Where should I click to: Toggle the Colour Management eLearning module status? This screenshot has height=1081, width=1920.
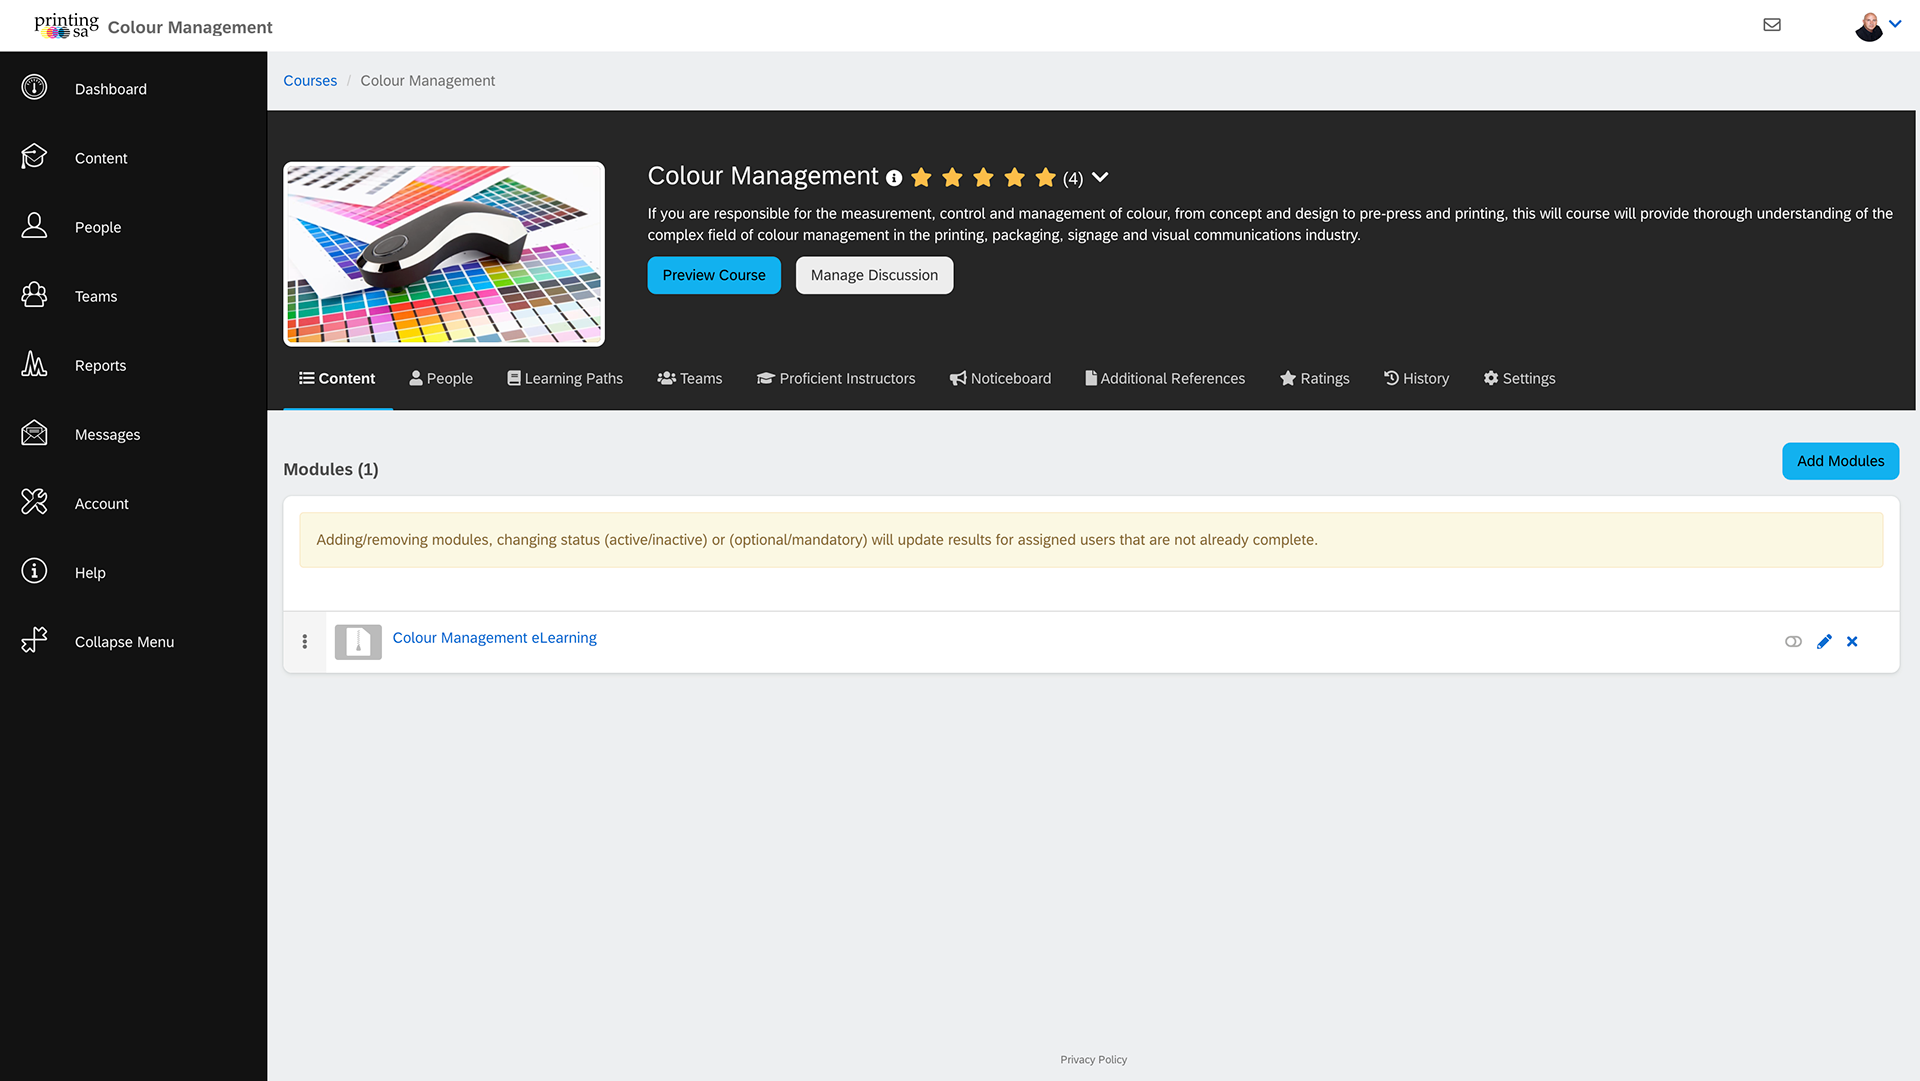[x=1793, y=642]
